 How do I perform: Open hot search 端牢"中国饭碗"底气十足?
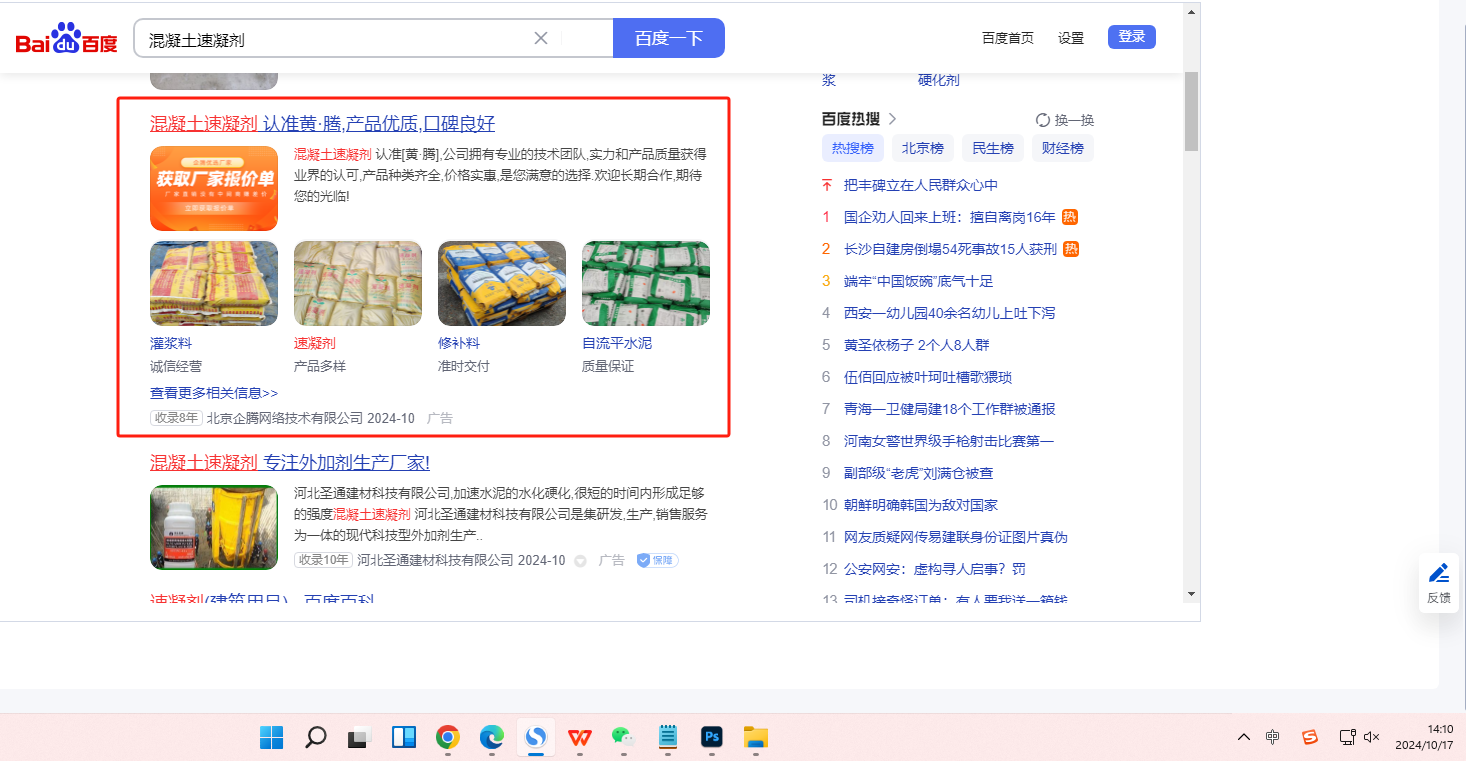[x=918, y=281]
